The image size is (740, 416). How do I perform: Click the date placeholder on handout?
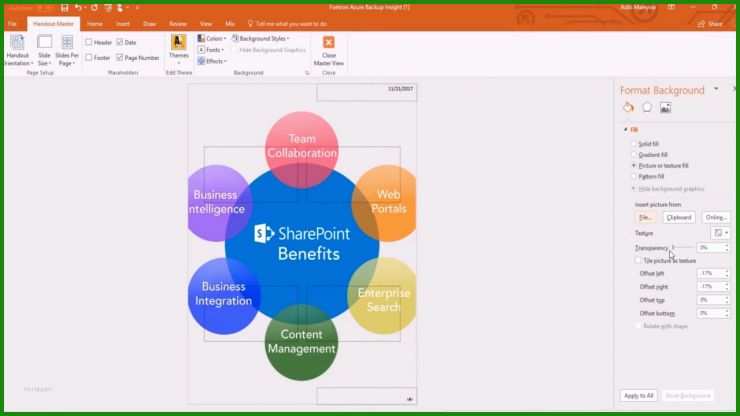pos(367,93)
